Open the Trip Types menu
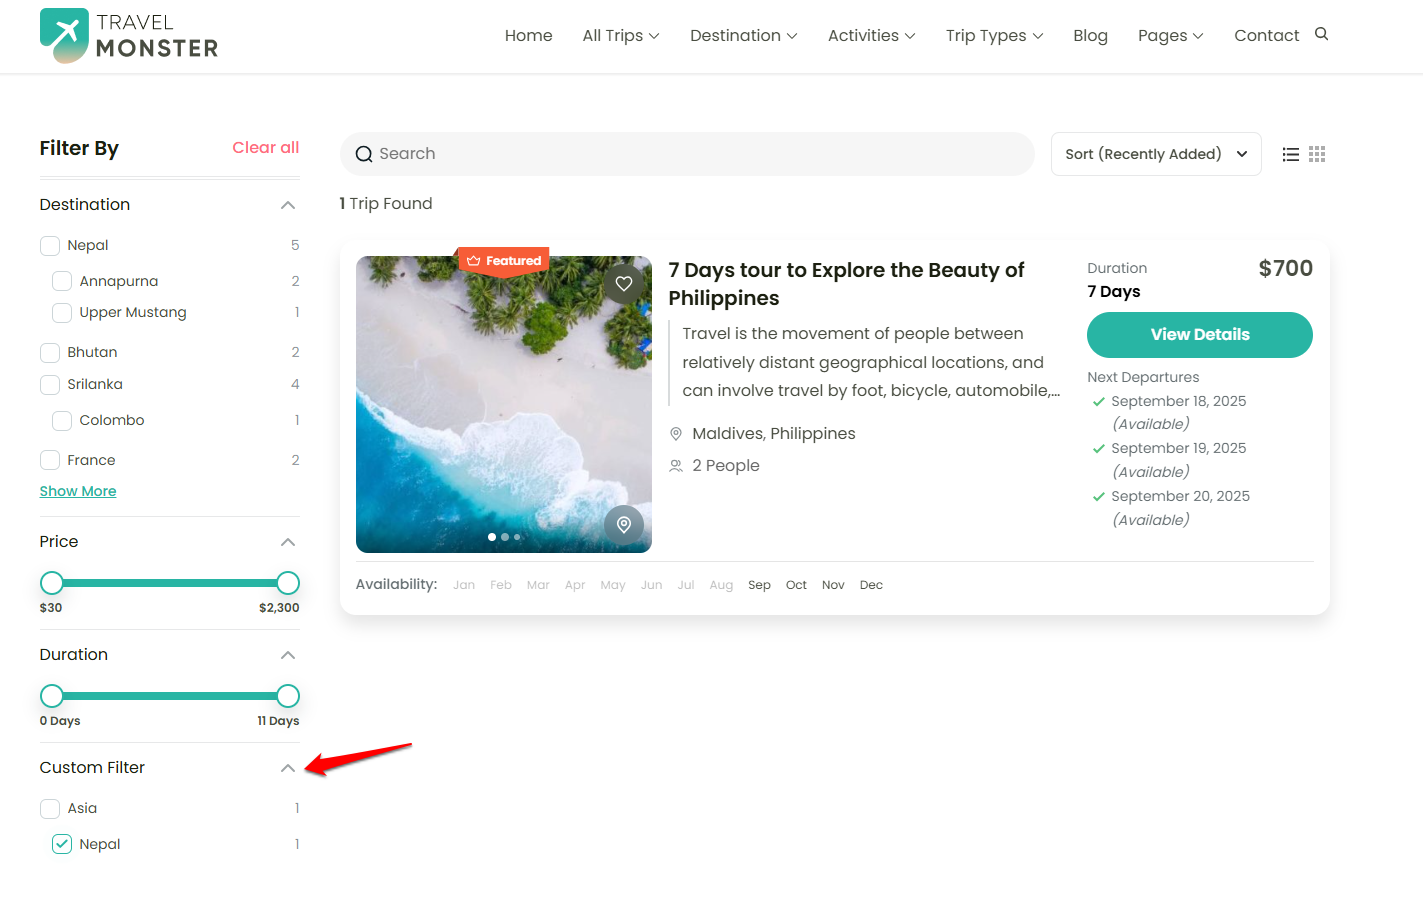The height and width of the screenshot is (913, 1423). tap(993, 35)
